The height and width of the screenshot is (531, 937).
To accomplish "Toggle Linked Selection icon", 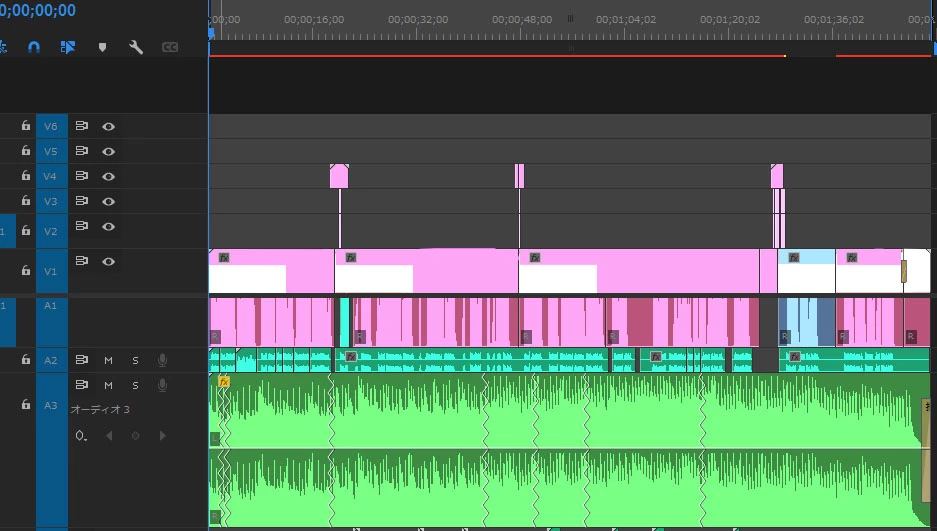I will pyautogui.click(x=68, y=47).
